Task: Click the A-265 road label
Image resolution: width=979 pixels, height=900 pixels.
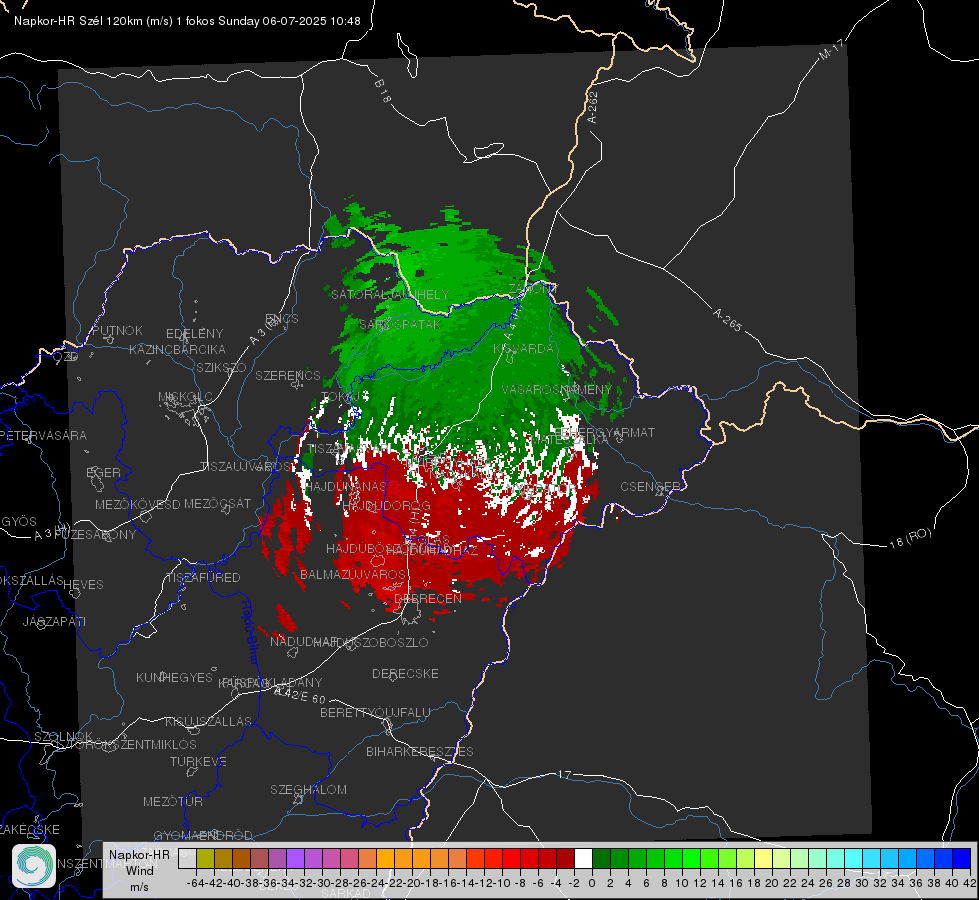Action: tap(727, 319)
